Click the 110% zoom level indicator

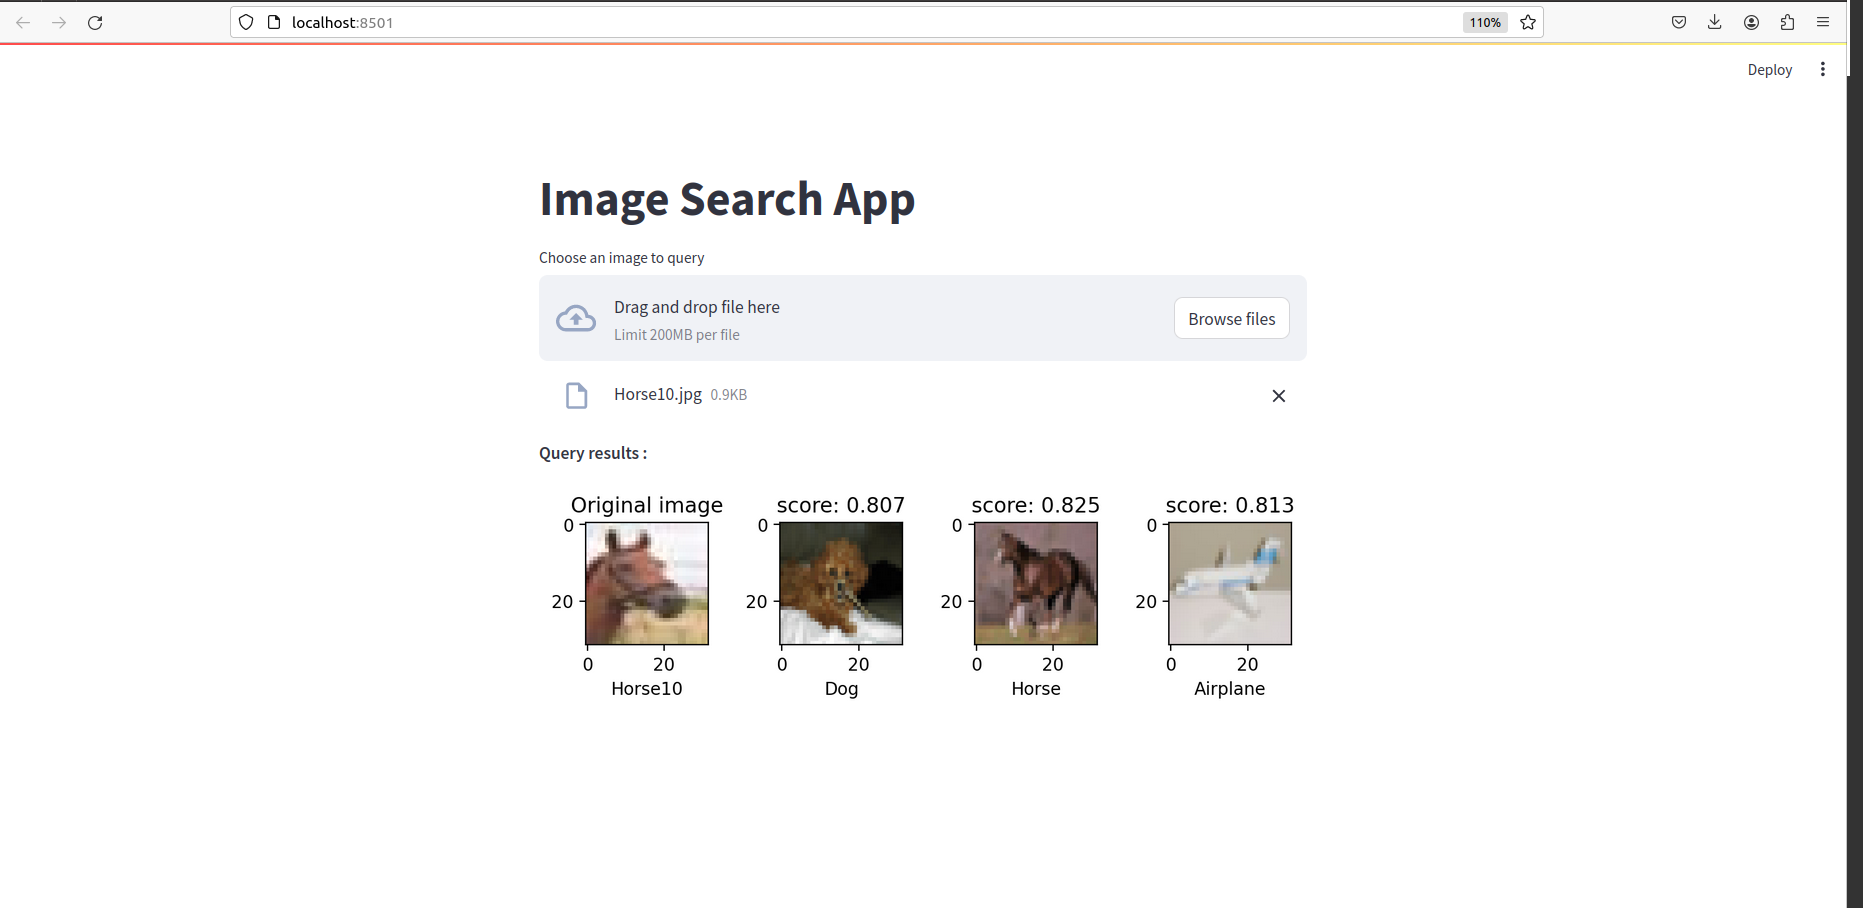pos(1485,22)
